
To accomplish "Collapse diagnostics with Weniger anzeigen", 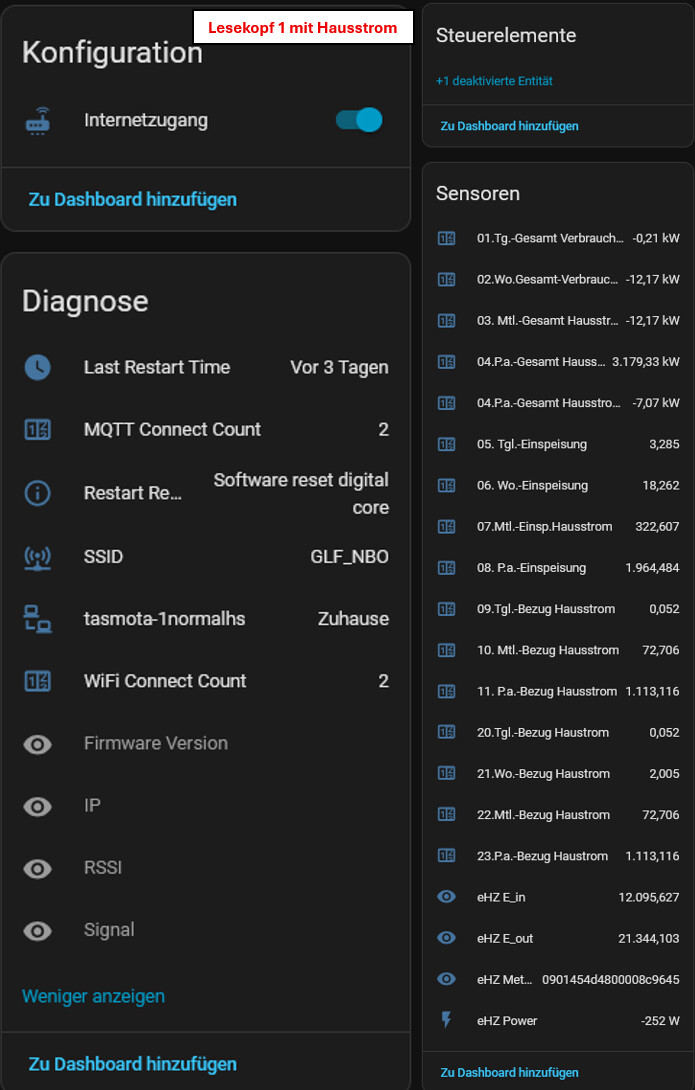I will [93, 996].
